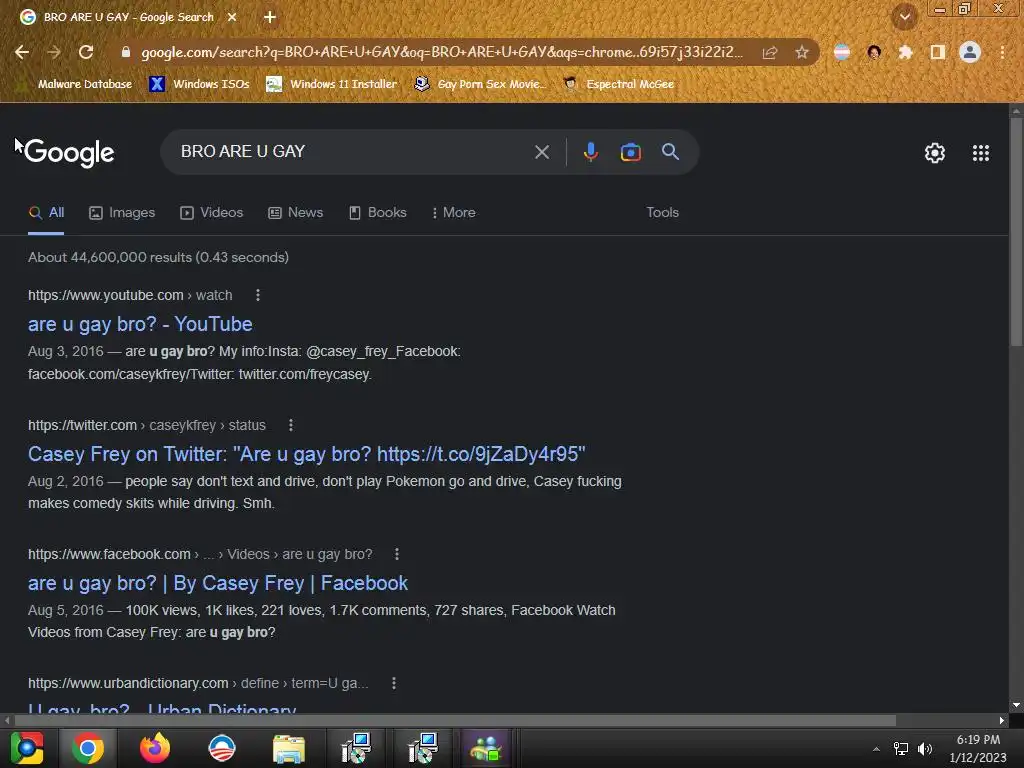The image size is (1024, 768).
Task: Click the striped flag extension icon
Action: pos(842,52)
